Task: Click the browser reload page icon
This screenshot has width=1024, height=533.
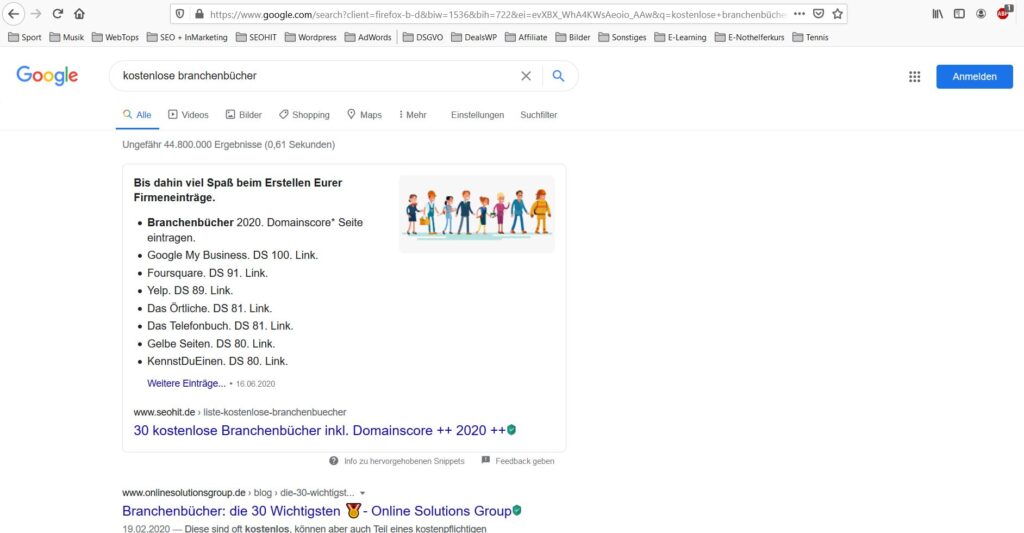Action: click(x=58, y=14)
